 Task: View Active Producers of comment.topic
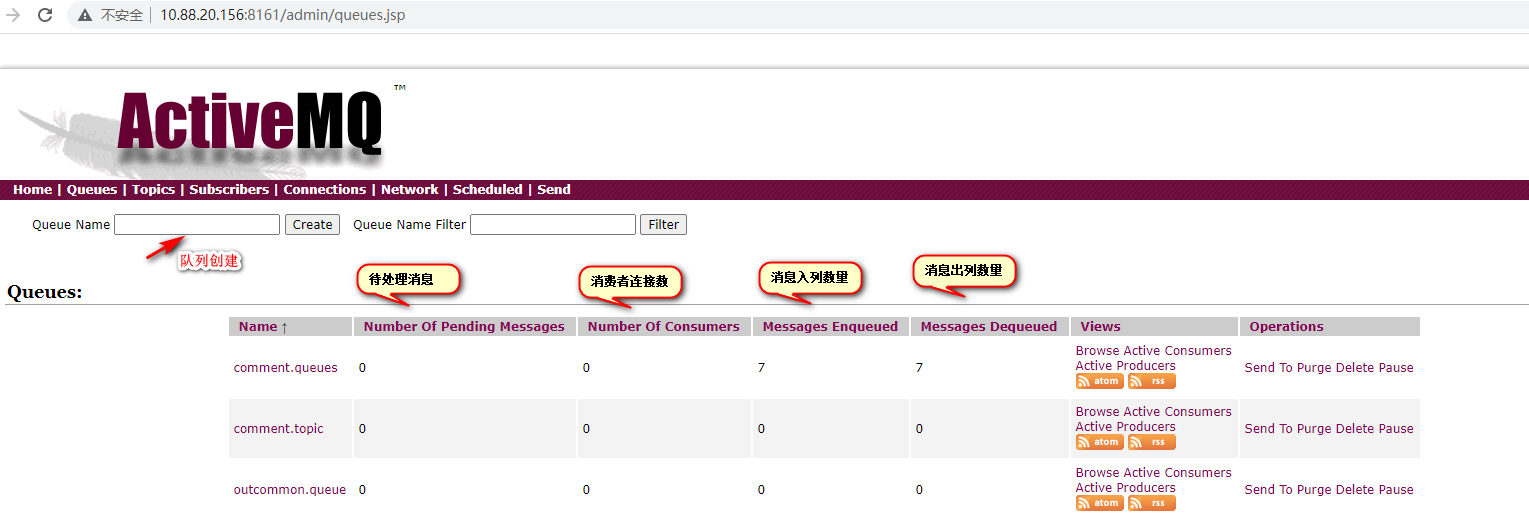(1126, 427)
